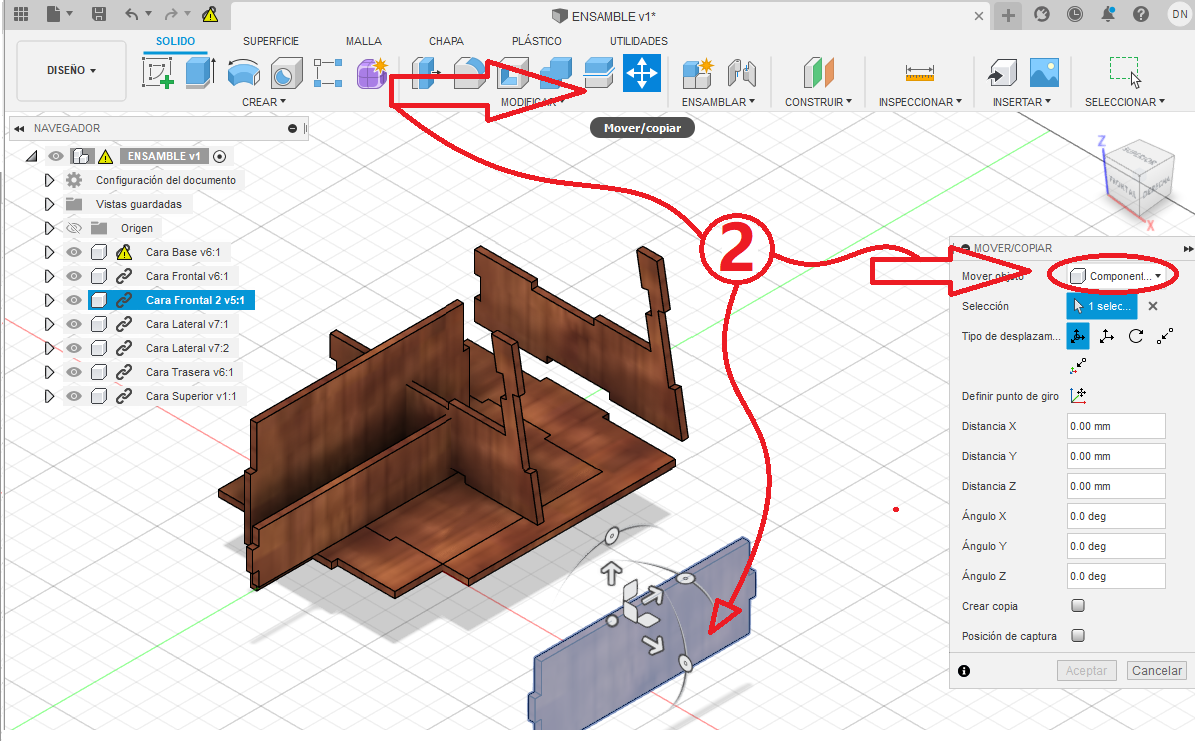Select the New Component tool

point(698,73)
